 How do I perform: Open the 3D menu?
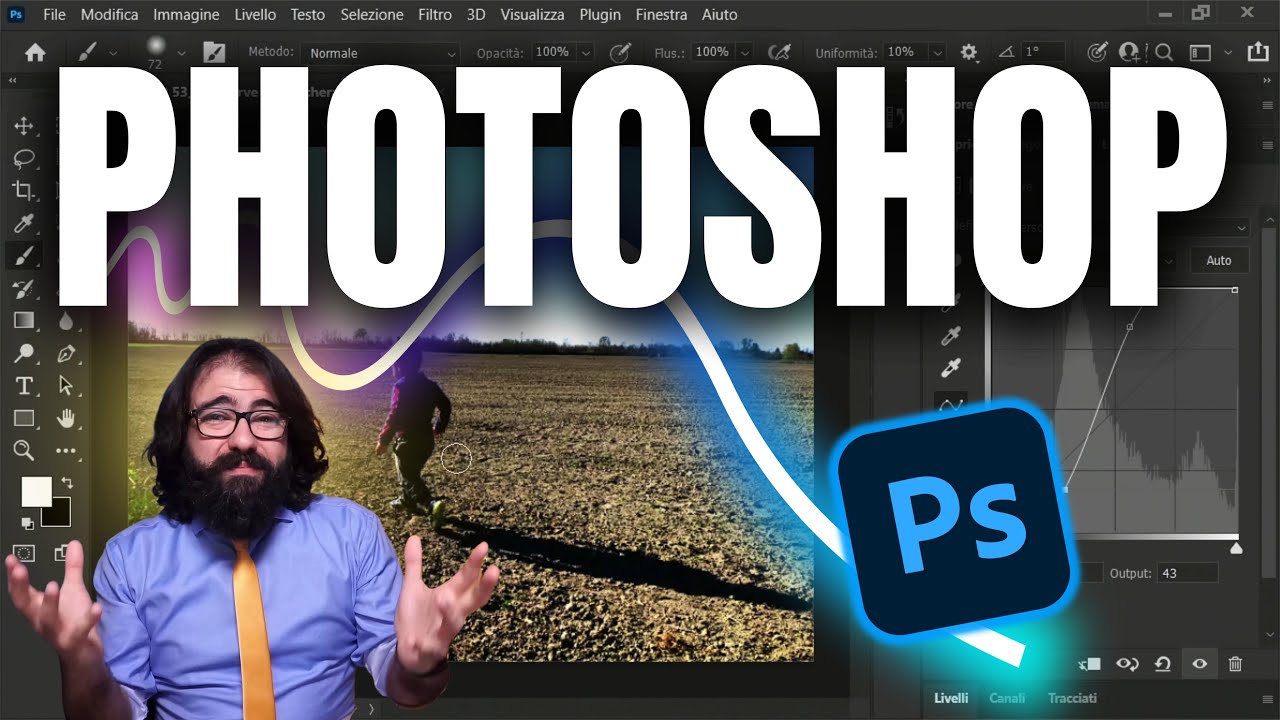coord(476,15)
